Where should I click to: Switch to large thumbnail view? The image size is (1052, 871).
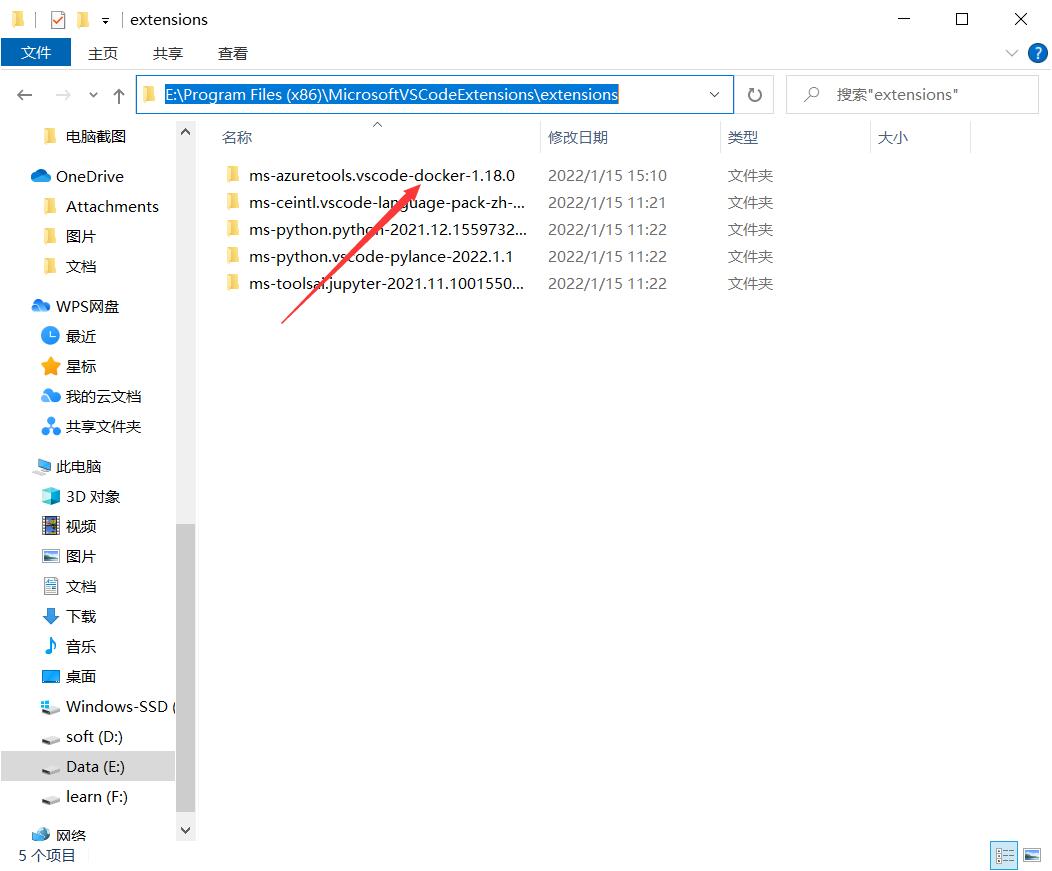(x=1031, y=855)
